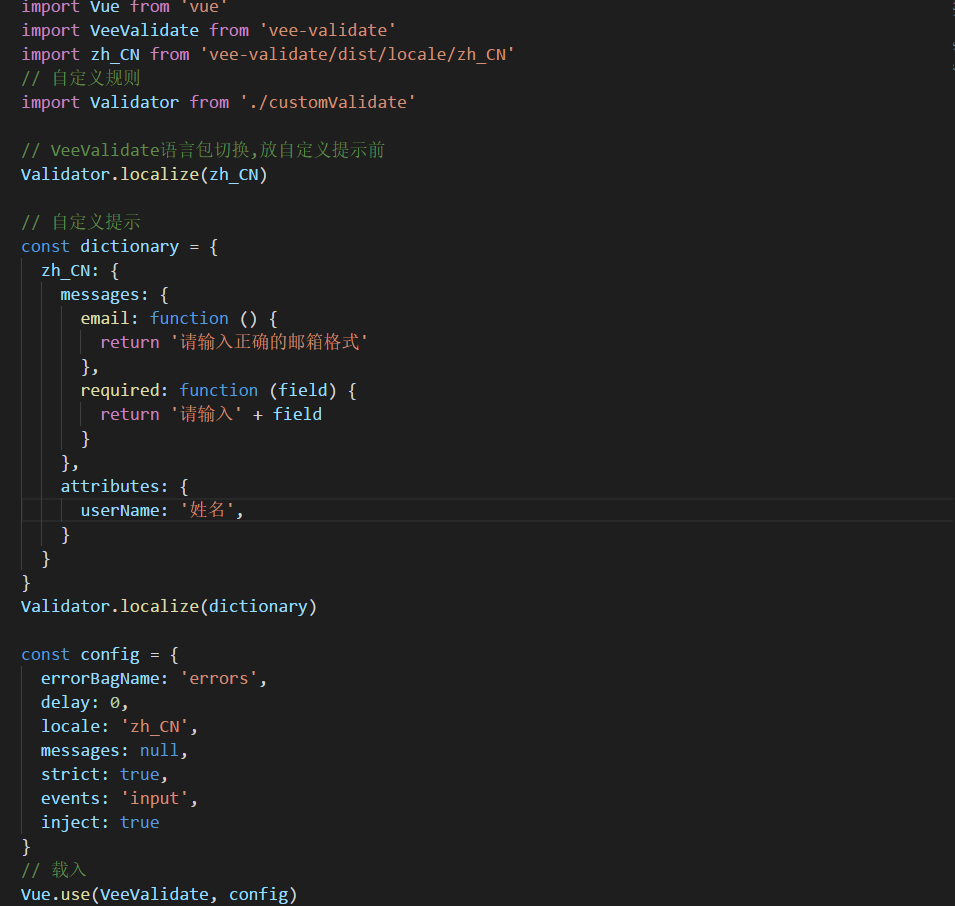Click the Validator.localize(dictionary) call
955x906 pixels.
tap(169, 606)
